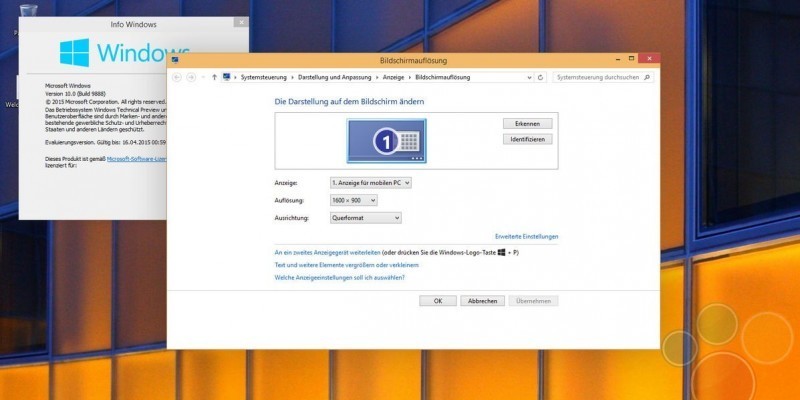Click the Ausrichtung: label
Viewport: 800px width, 400px height.
tap(292, 218)
